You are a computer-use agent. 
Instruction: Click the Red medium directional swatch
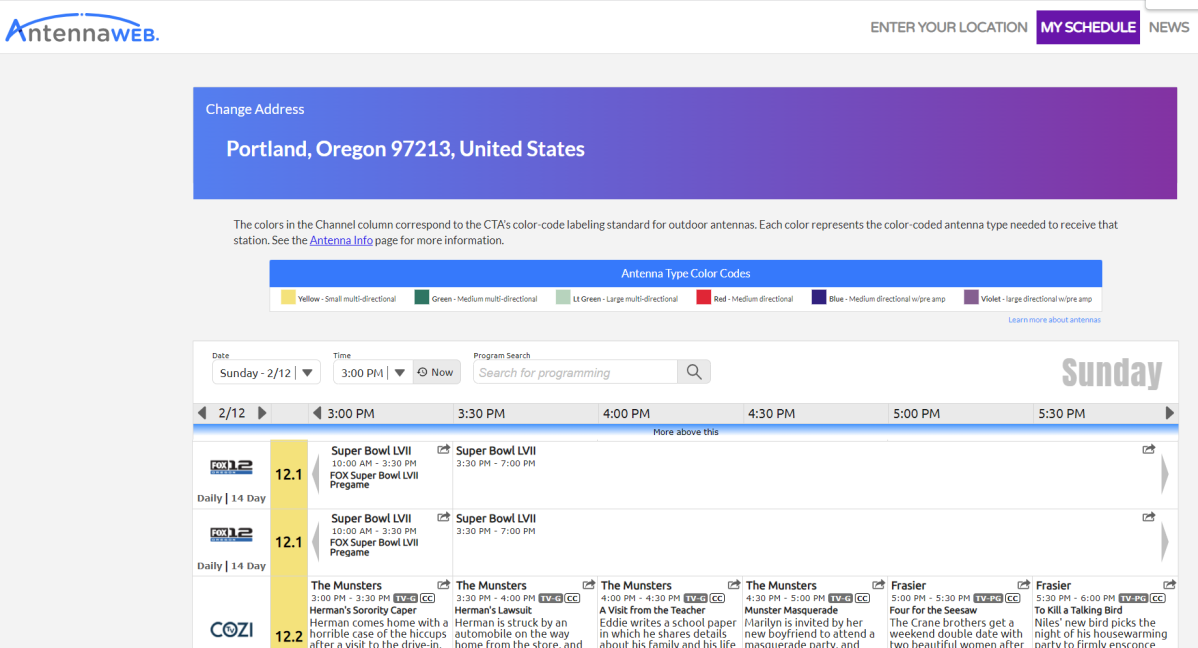point(703,297)
